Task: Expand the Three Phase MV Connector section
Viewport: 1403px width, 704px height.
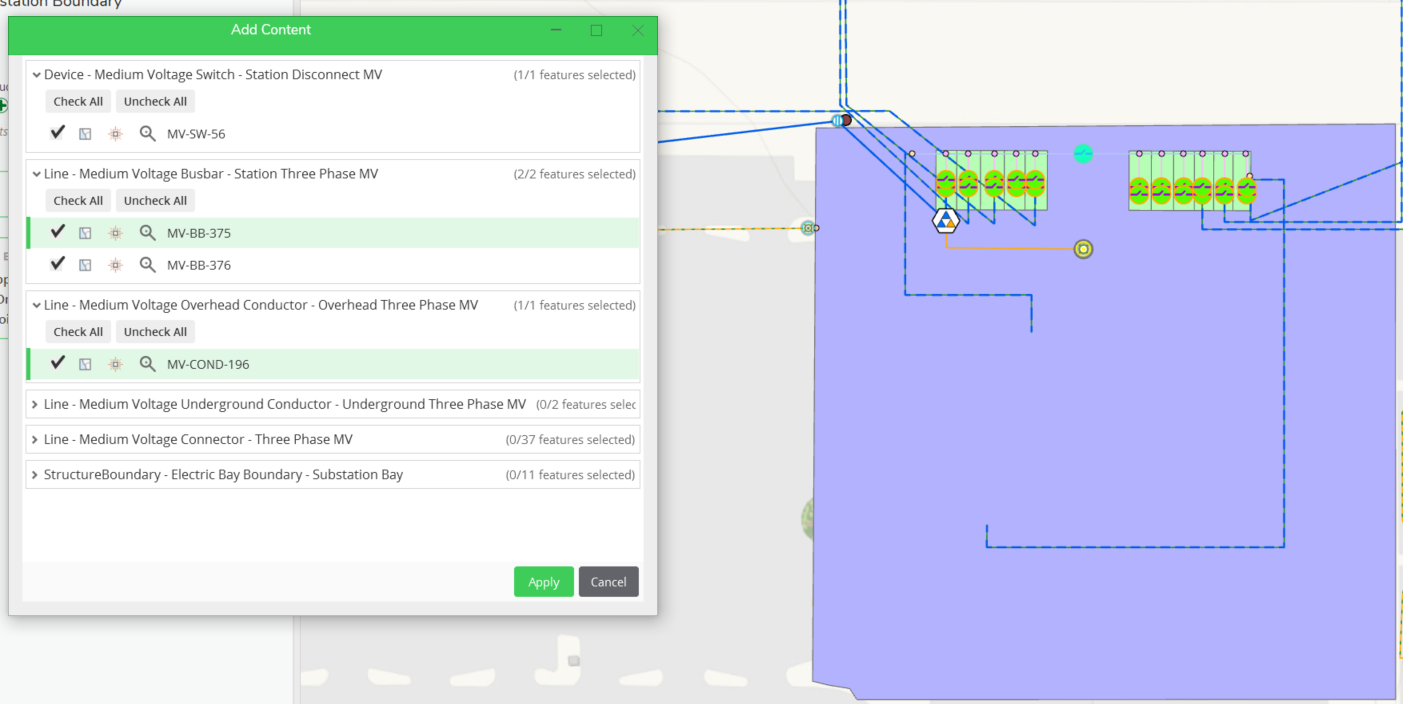Action: [35, 439]
